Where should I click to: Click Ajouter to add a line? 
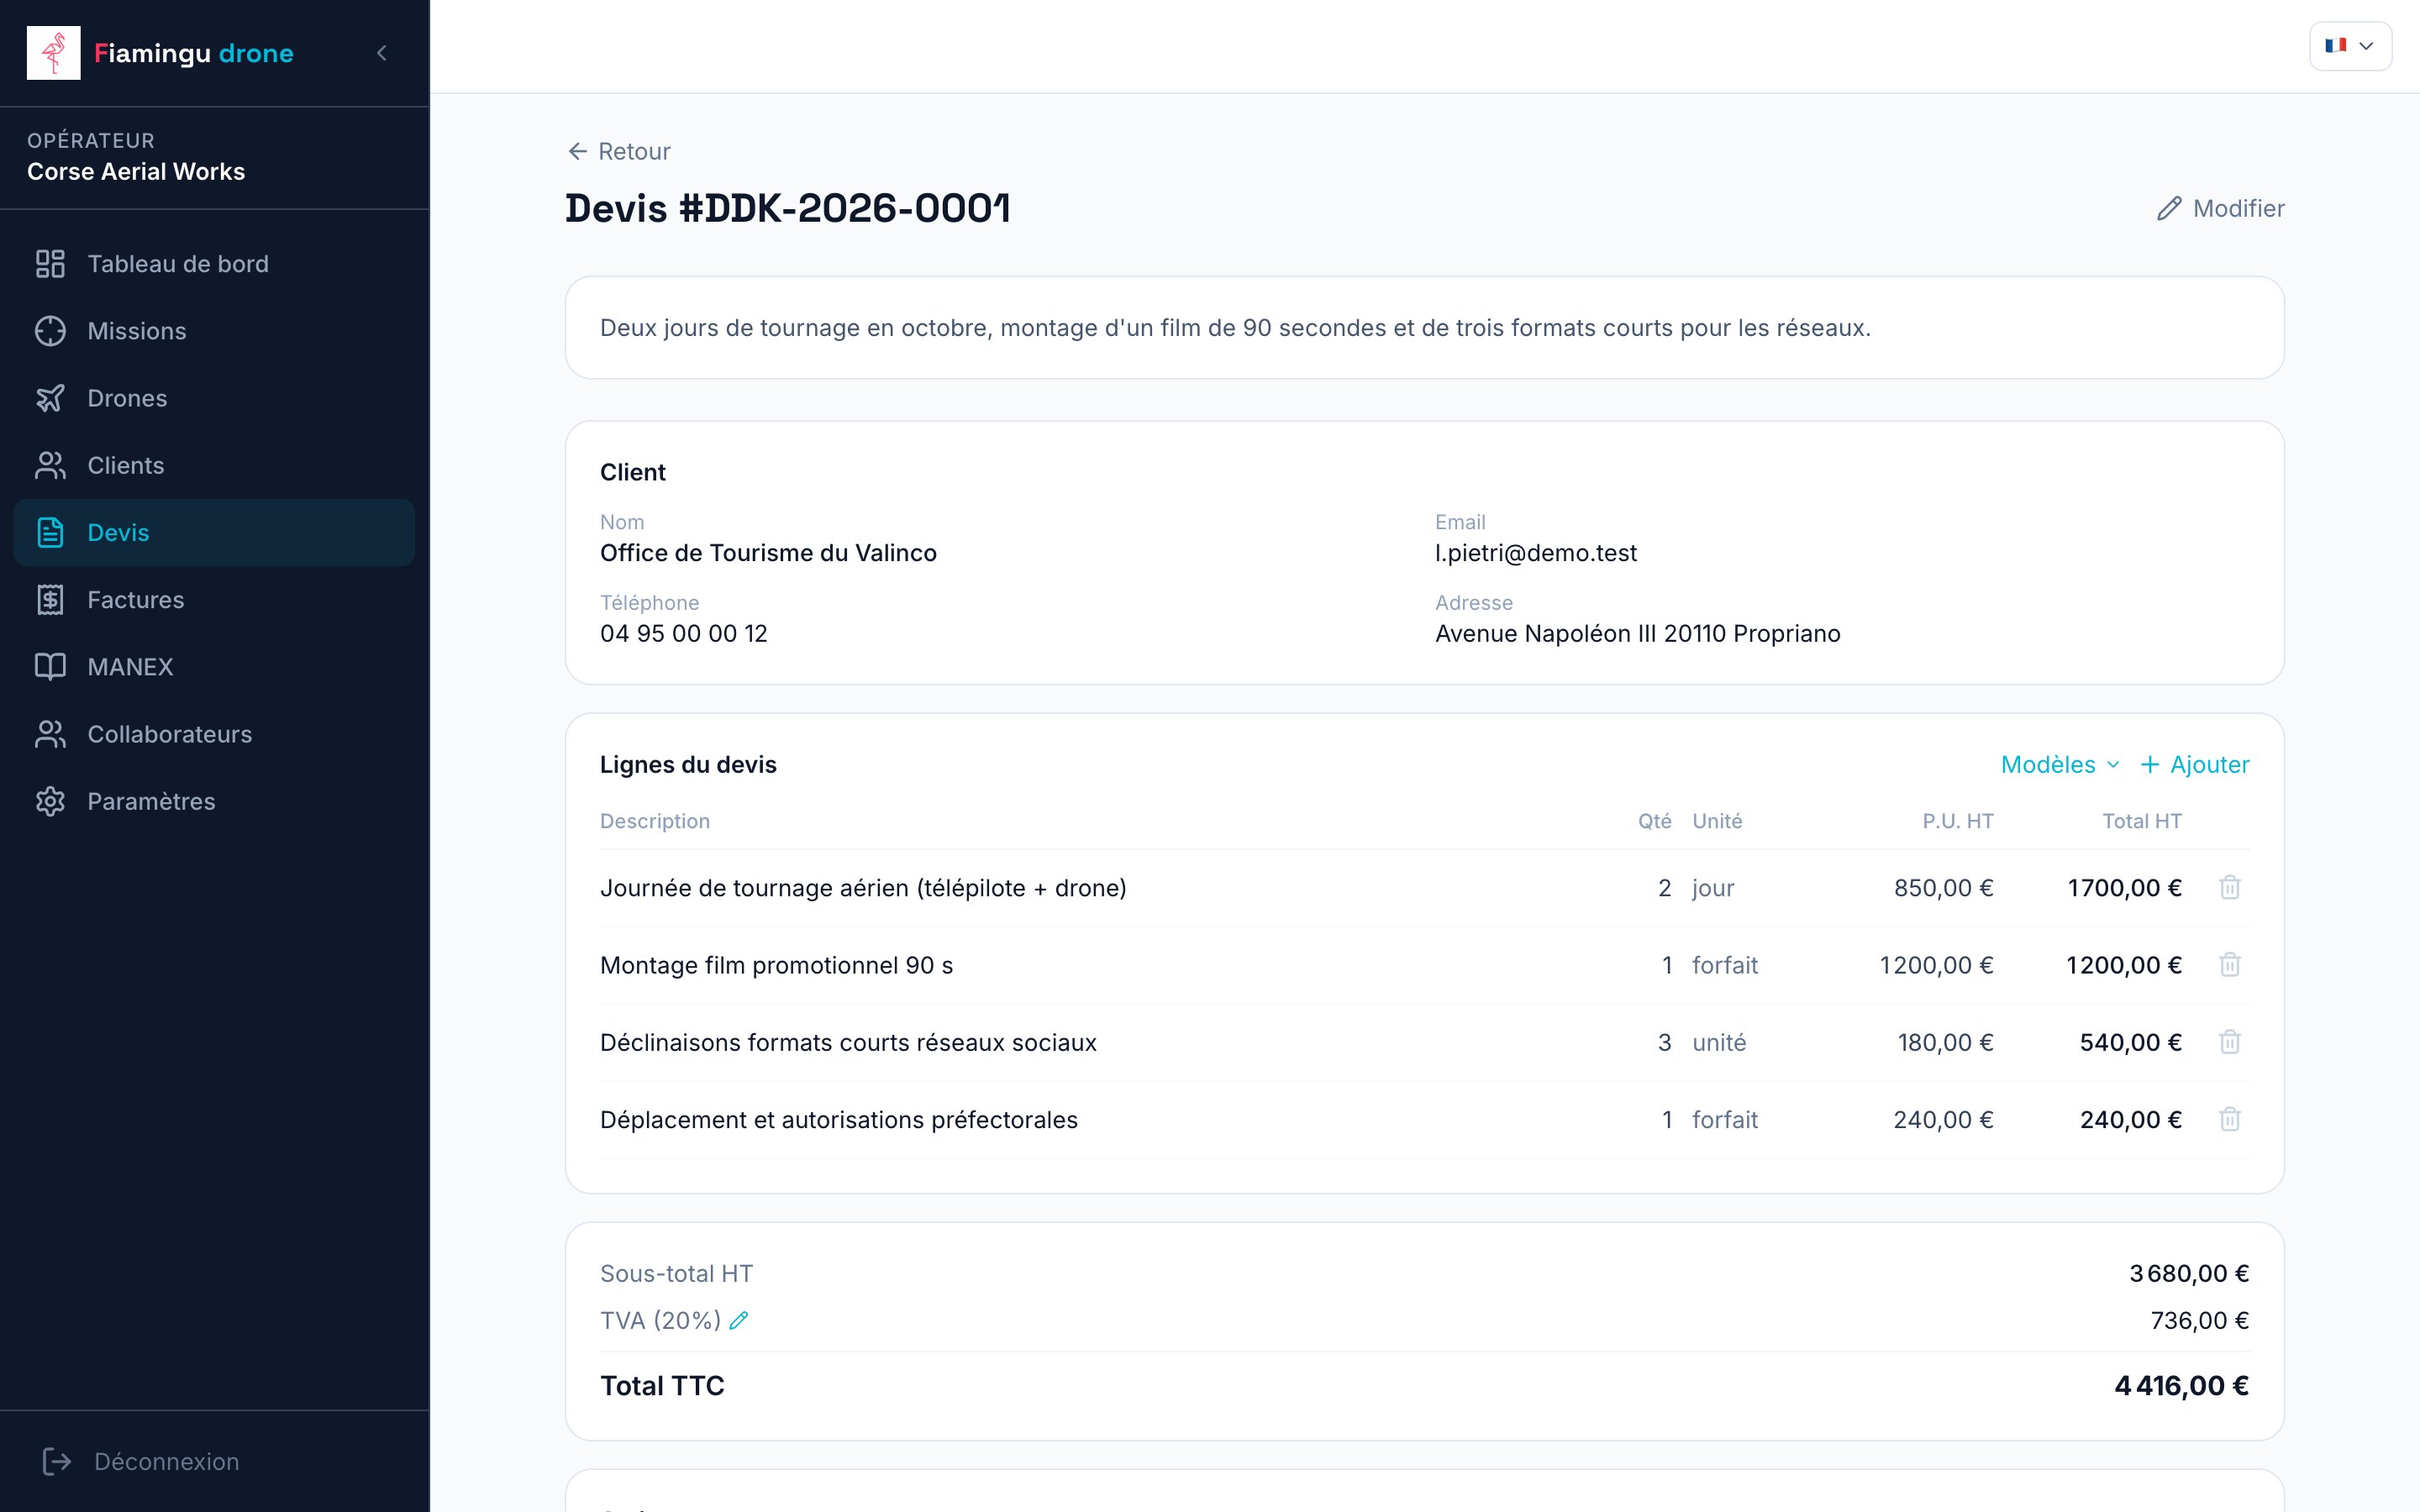[x=2195, y=764]
